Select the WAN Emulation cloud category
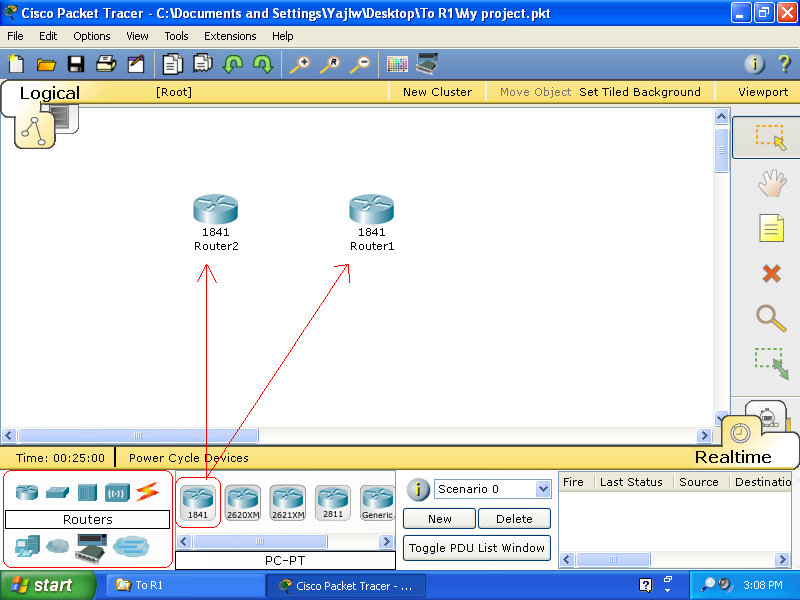This screenshot has width=800, height=600. click(58, 546)
